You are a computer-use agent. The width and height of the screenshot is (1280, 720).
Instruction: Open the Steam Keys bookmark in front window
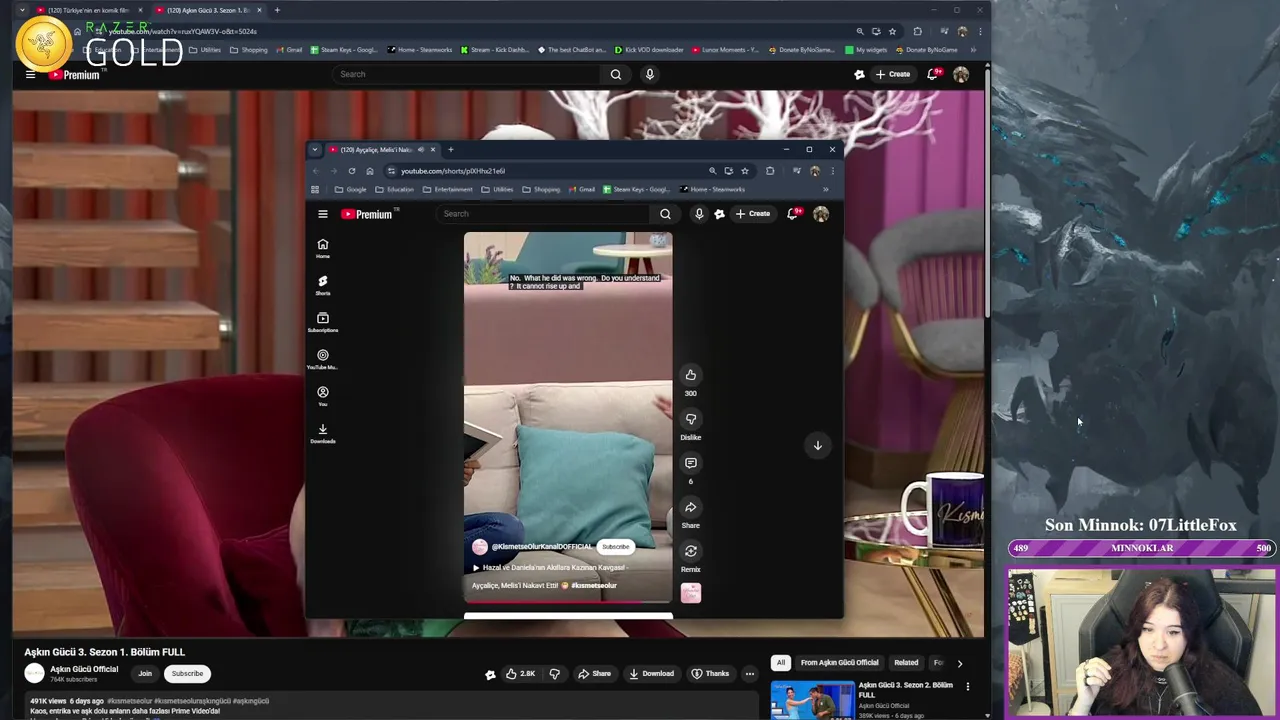[x=636, y=189]
